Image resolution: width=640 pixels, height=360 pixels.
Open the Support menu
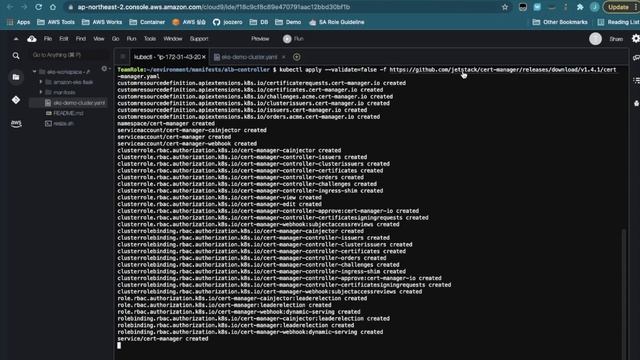pyautogui.click(x=199, y=39)
